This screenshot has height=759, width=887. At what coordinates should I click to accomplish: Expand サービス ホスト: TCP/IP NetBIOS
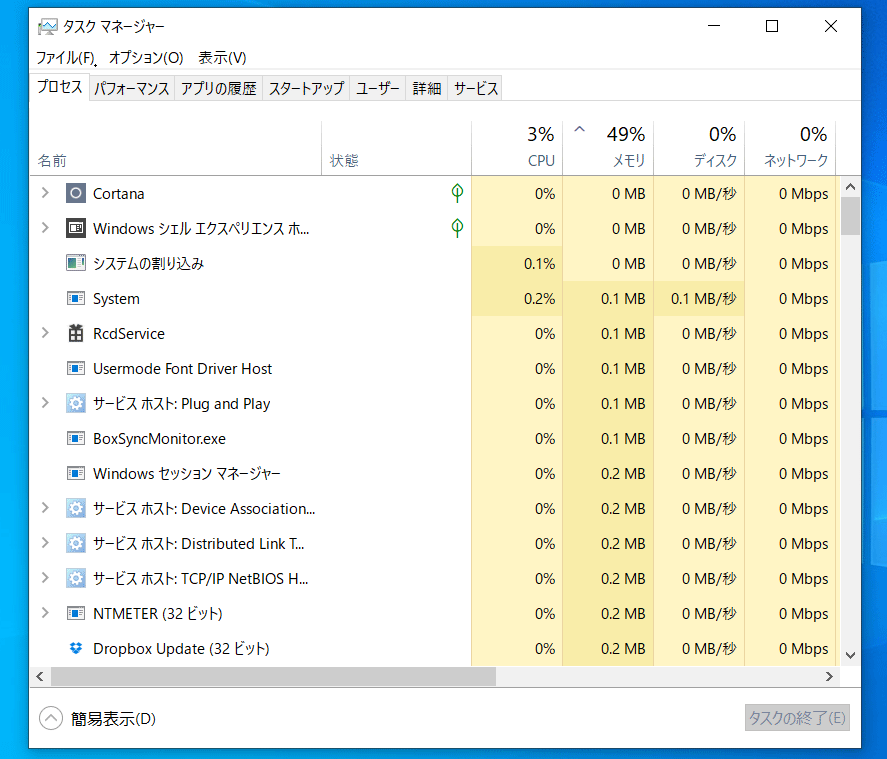tap(45, 579)
